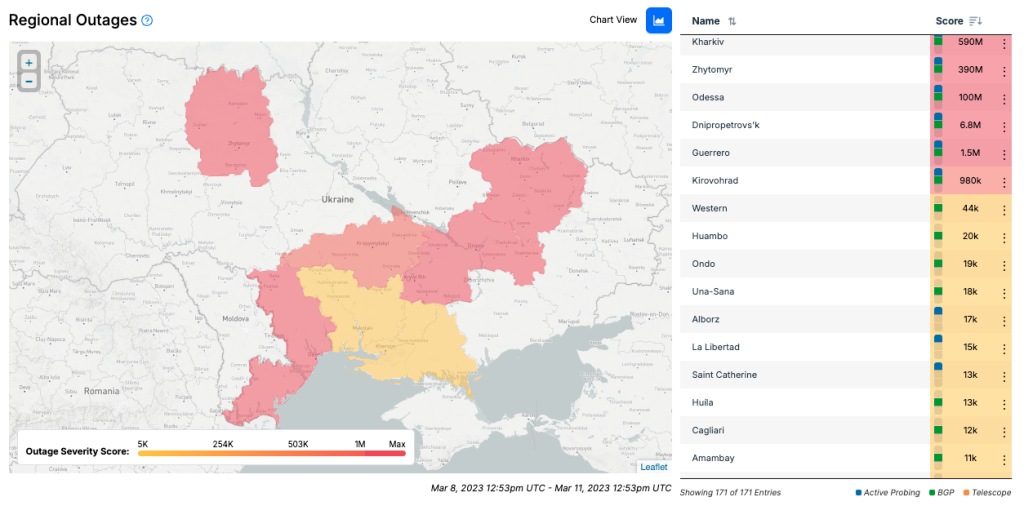Select the Dnipropetrovs'k table entry
The height and width of the screenshot is (506, 1024).
click(726, 125)
